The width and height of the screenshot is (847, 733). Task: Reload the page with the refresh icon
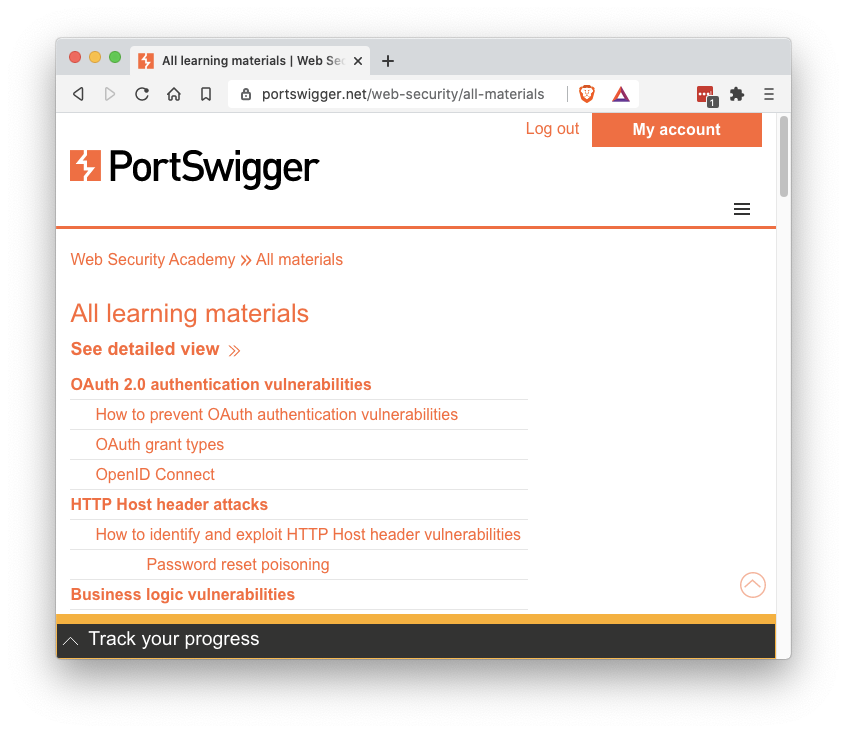[x=142, y=94]
